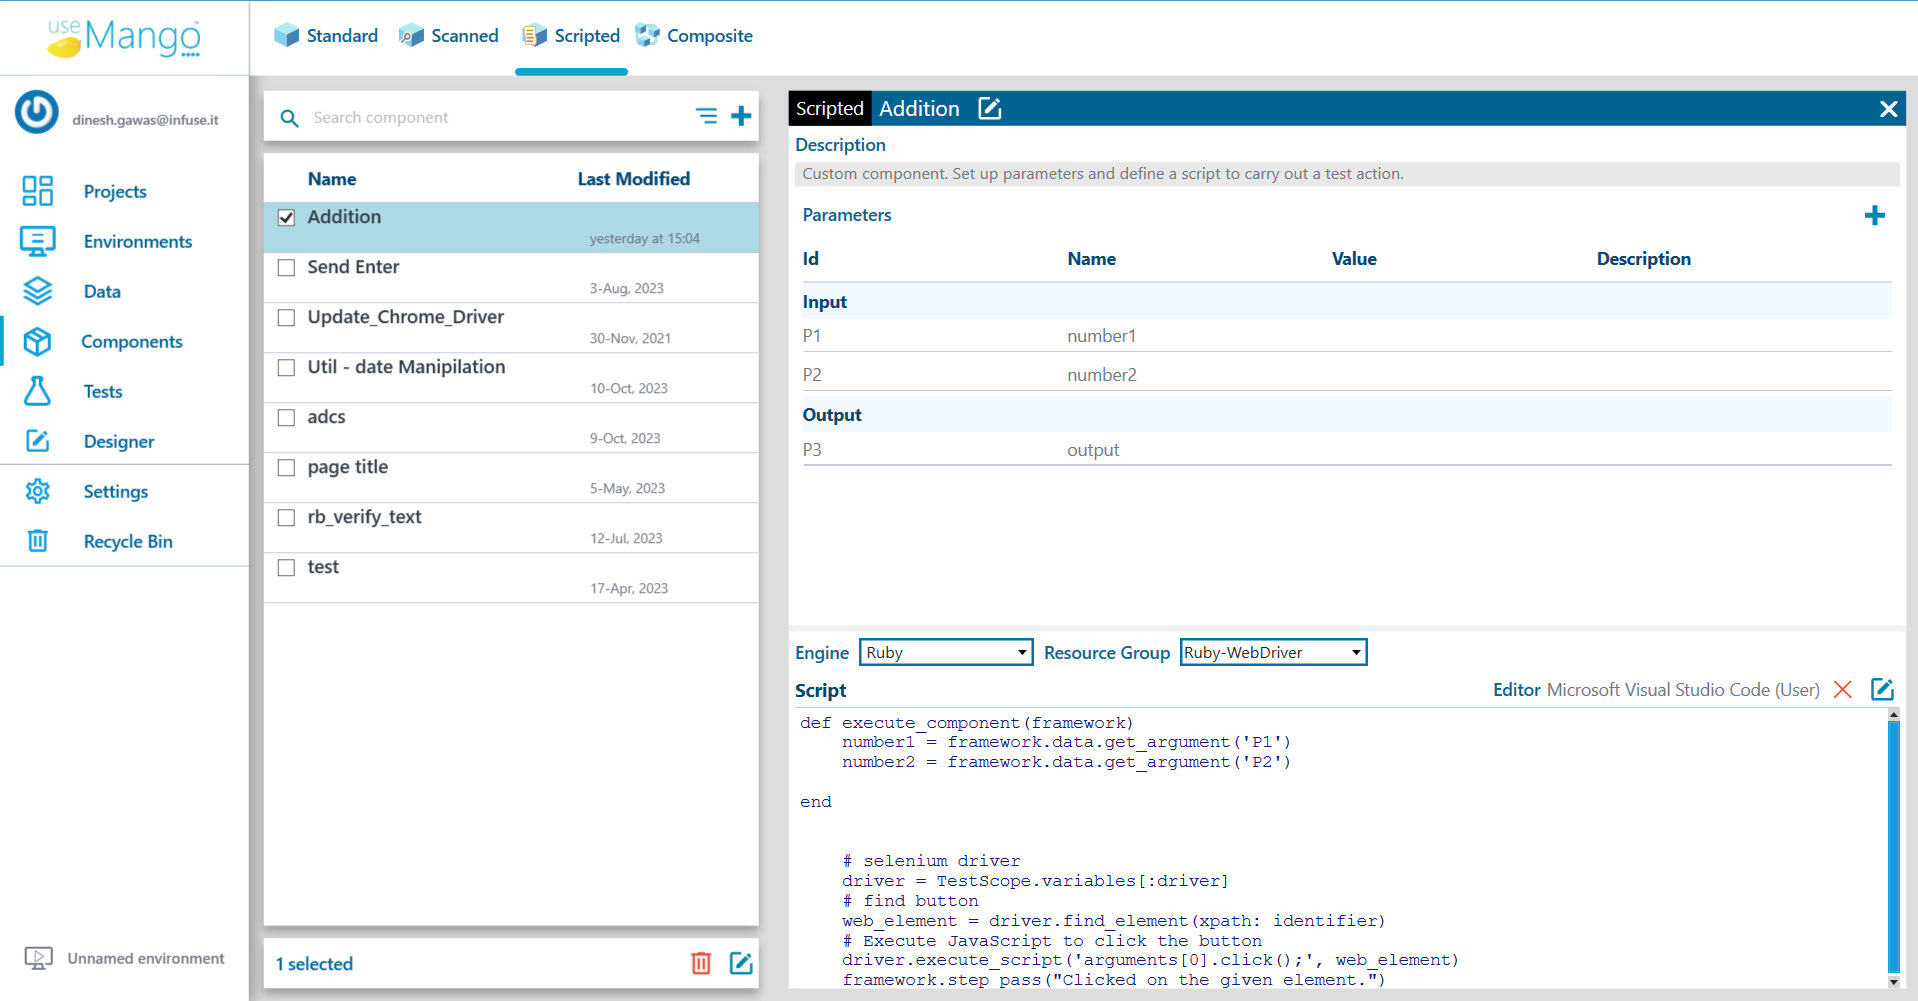Check the Send Enter component checkbox
This screenshot has width=1918, height=1001.
(287, 267)
